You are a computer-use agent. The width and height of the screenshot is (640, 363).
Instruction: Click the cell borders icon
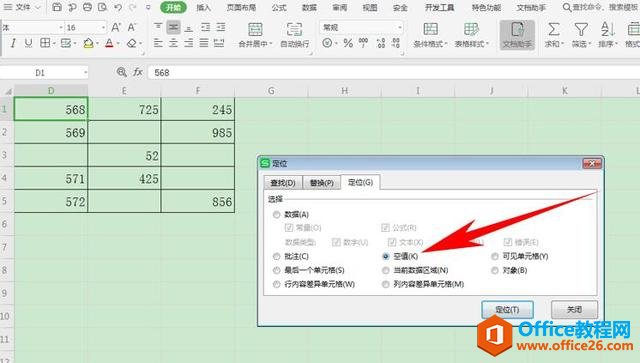click(x=45, y=43)
